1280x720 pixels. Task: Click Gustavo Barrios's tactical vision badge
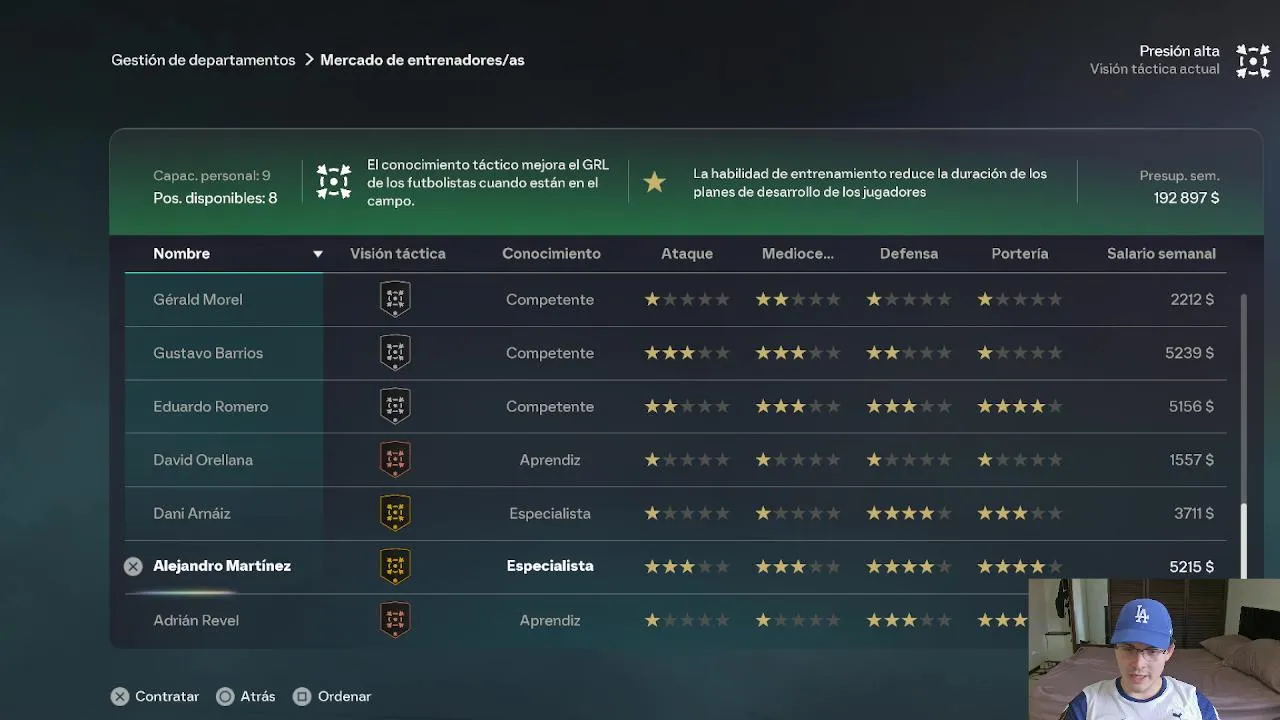tap(395, 353)
